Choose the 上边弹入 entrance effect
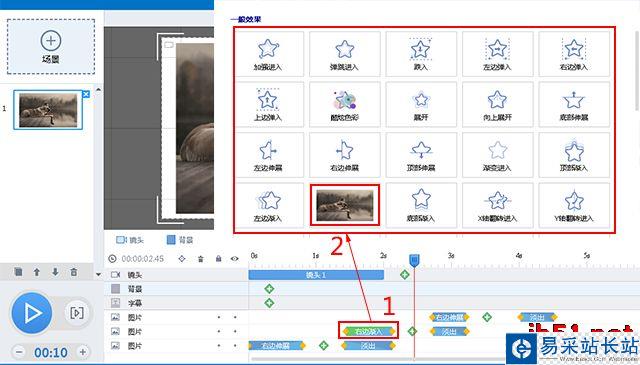The height and width of the screenshot is (365, 640). [x=268, y=105]
